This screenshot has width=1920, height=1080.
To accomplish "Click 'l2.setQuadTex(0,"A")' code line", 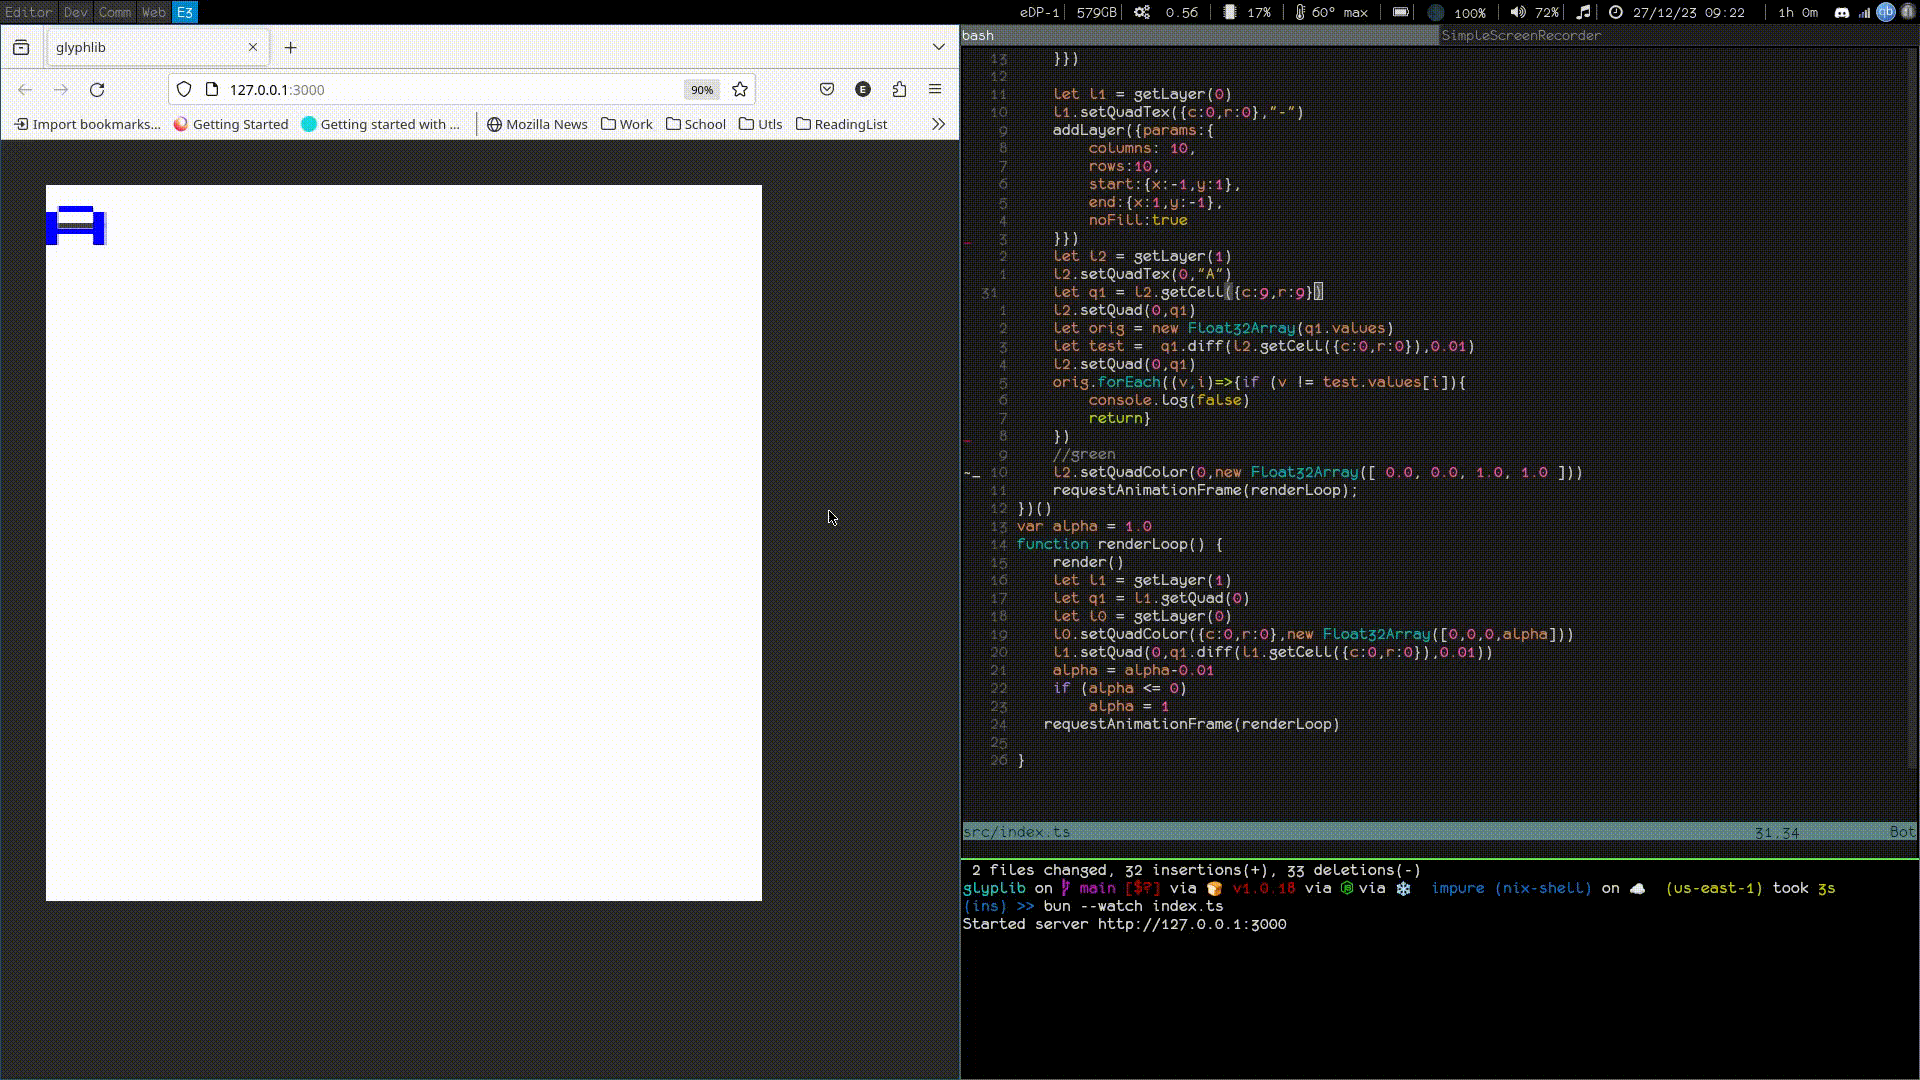I will point(1142,274).
